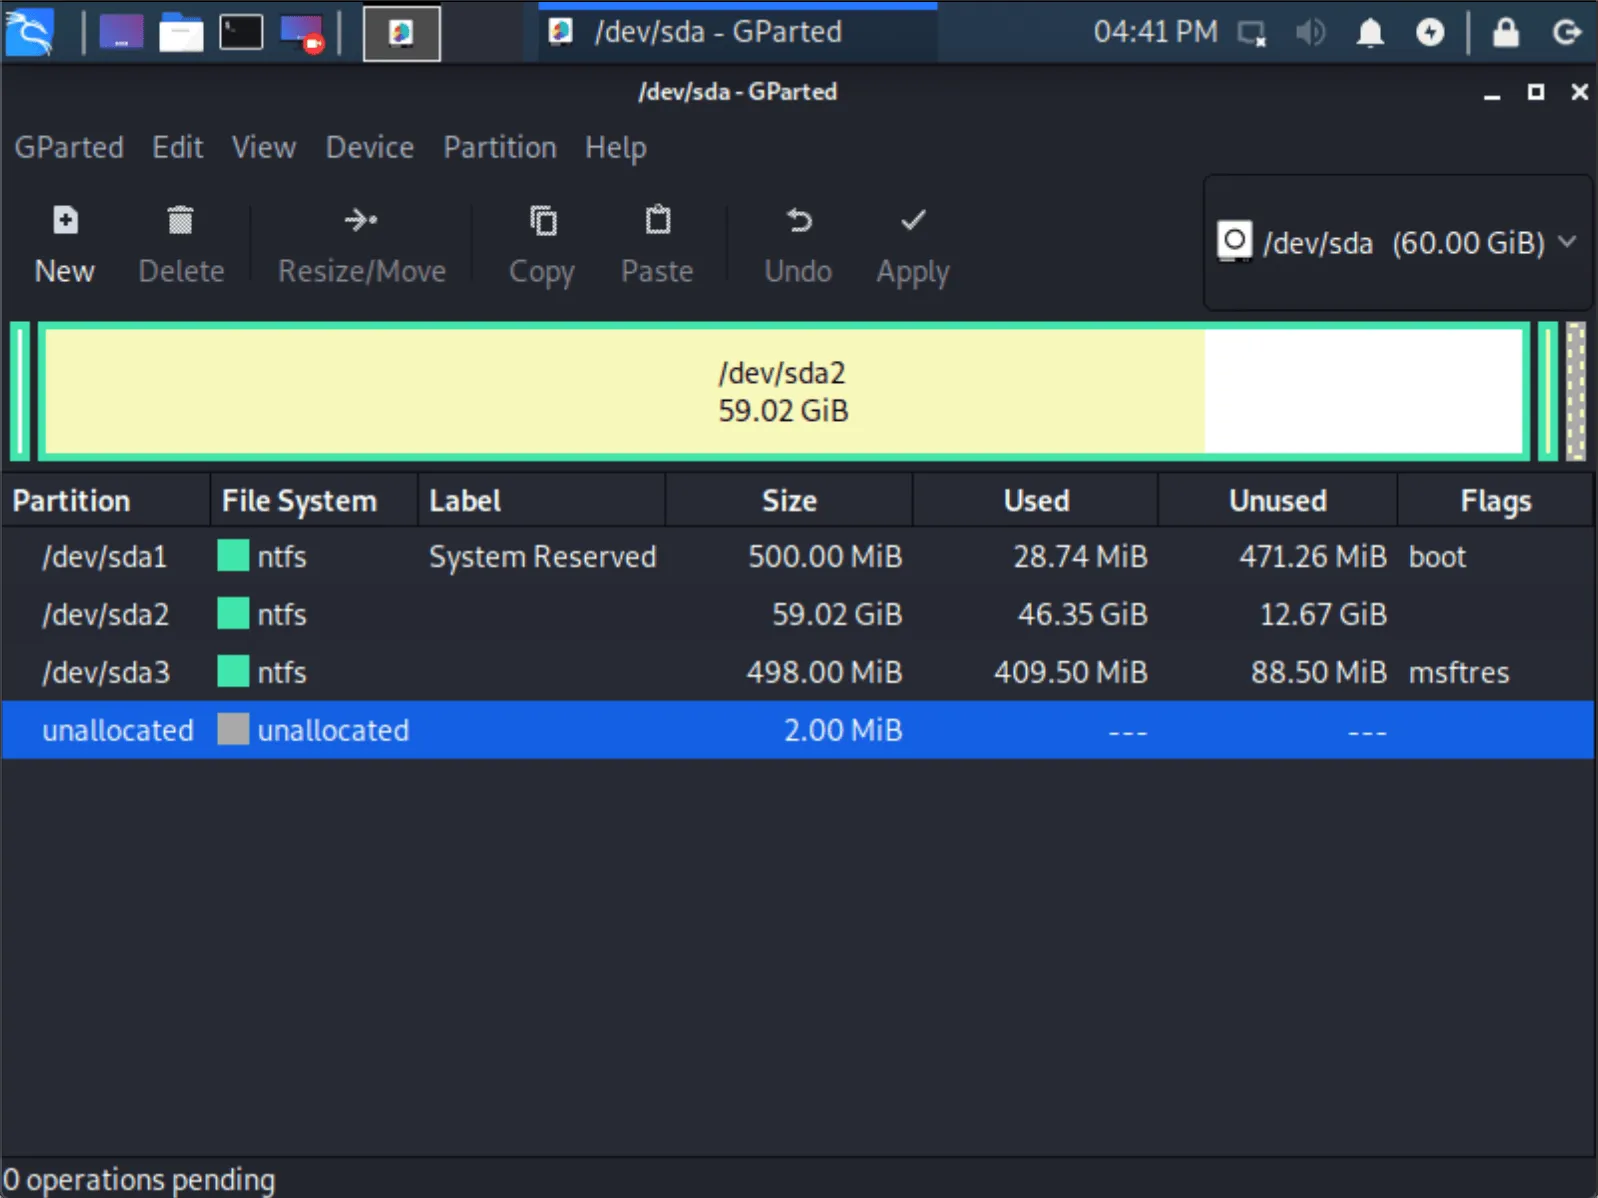
Task: Open the terminal from the taskbar
Action: click(241, 33)
